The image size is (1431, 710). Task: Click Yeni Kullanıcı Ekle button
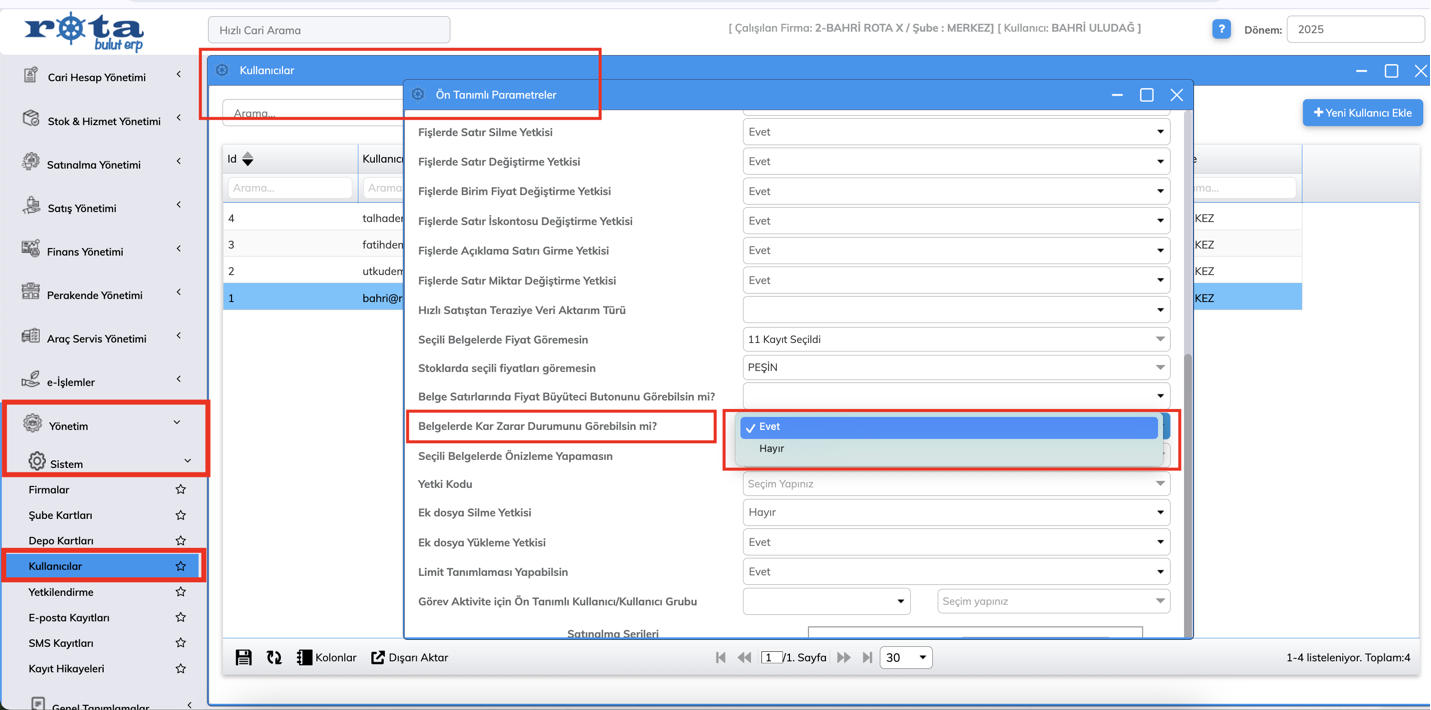[x=1362, y=113]
